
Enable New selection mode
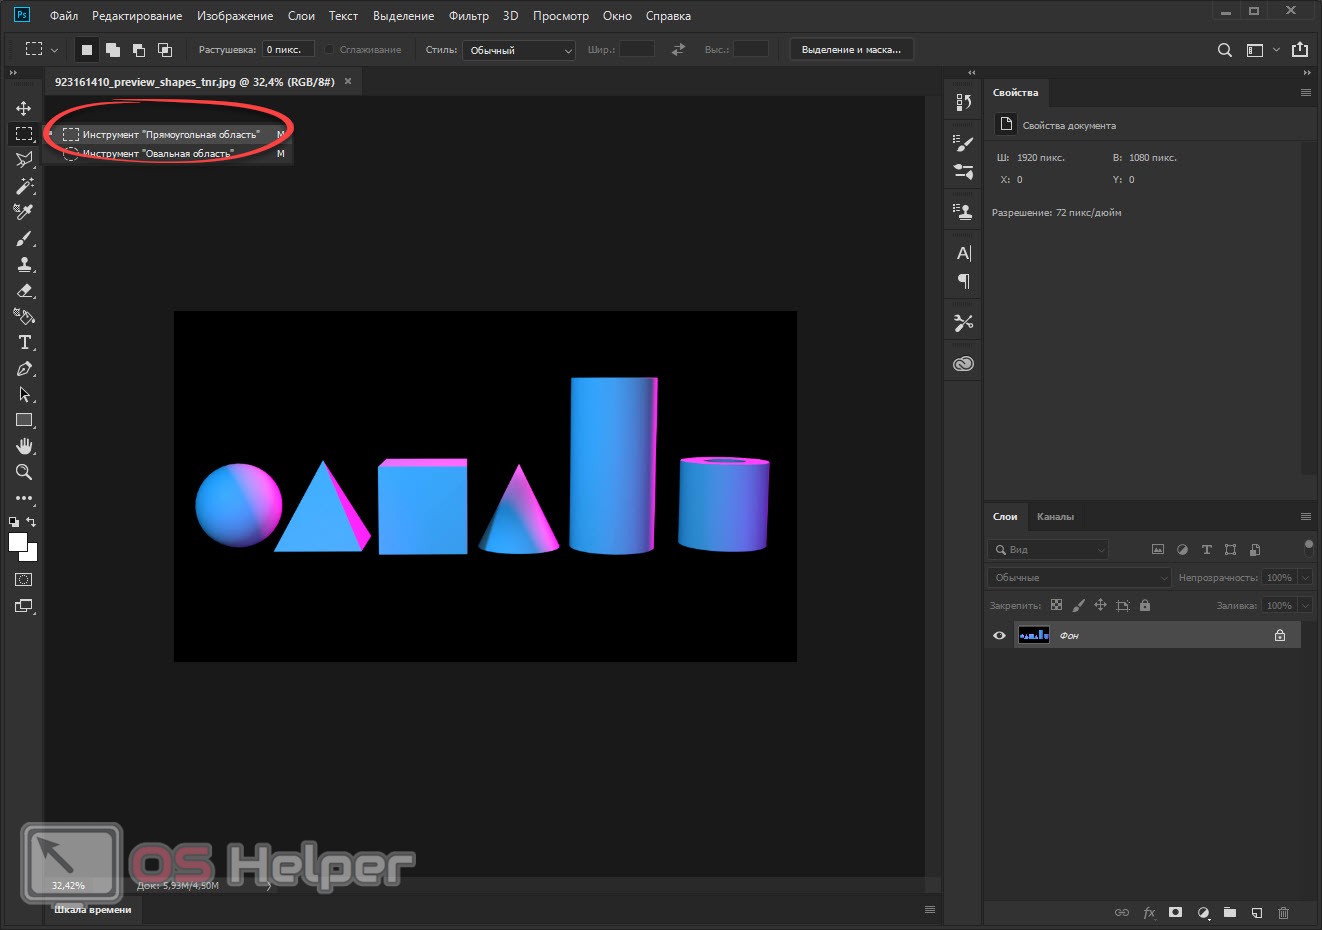(x=87, y=50)
